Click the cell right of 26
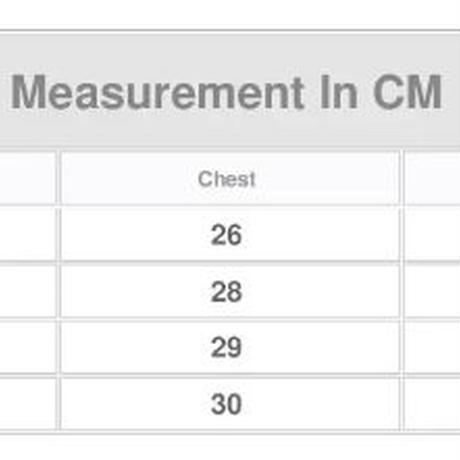 click(x=432, y=235)
